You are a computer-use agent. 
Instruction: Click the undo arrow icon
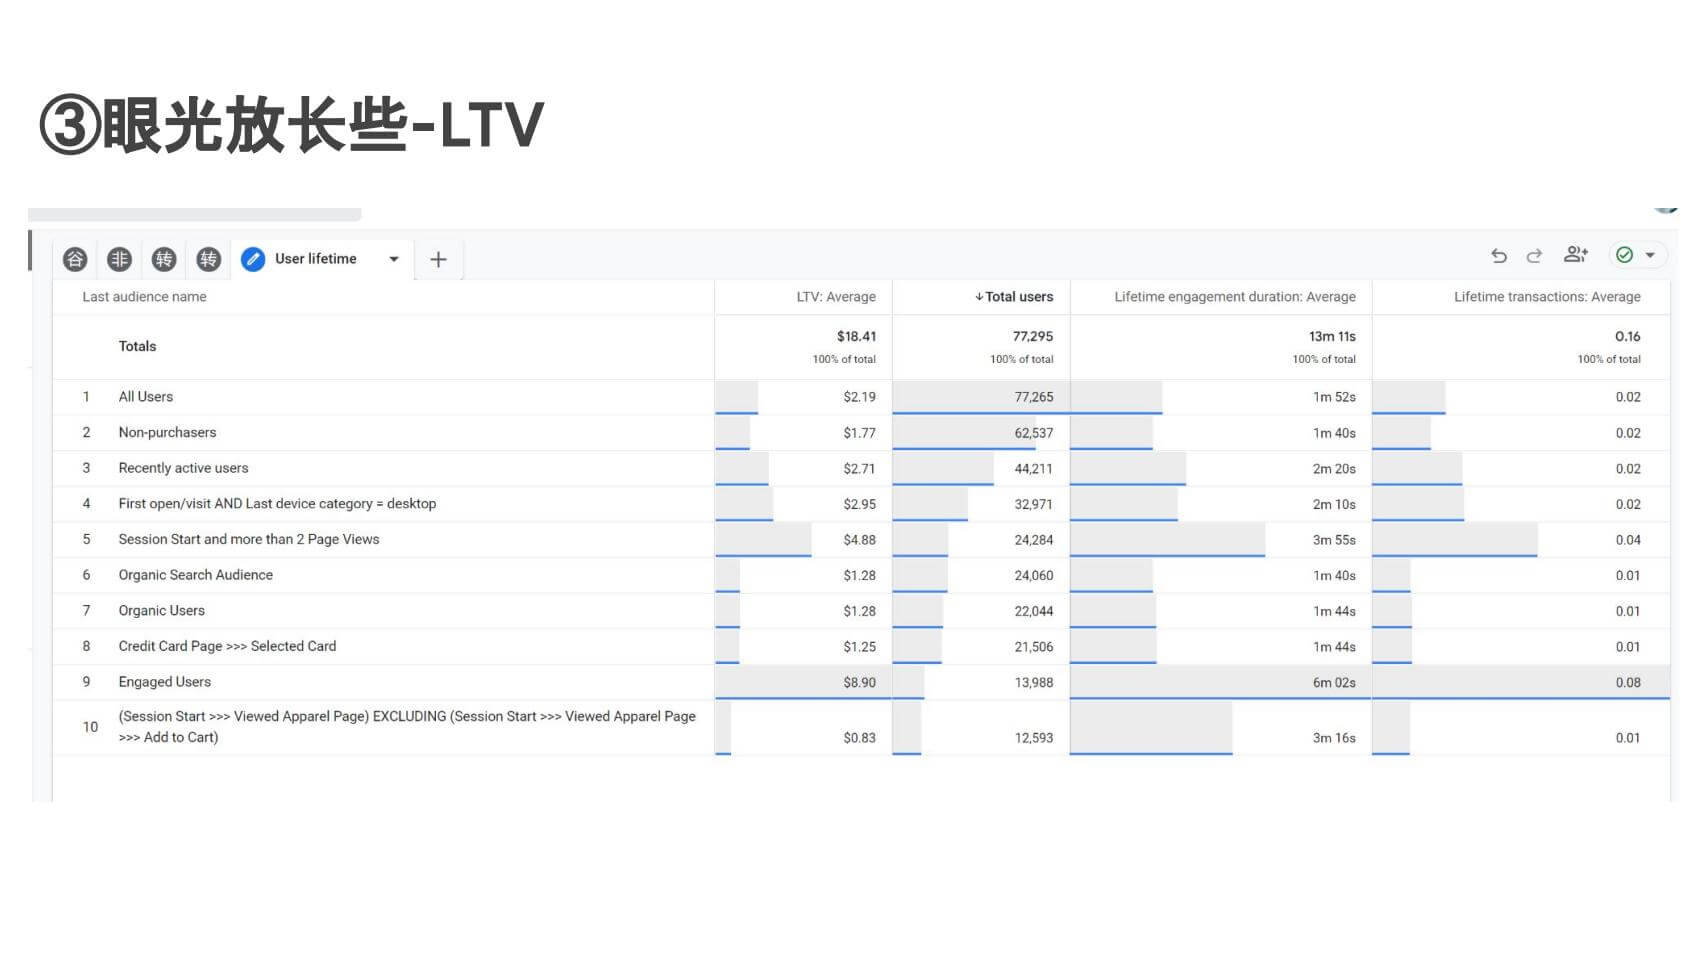1498,256
